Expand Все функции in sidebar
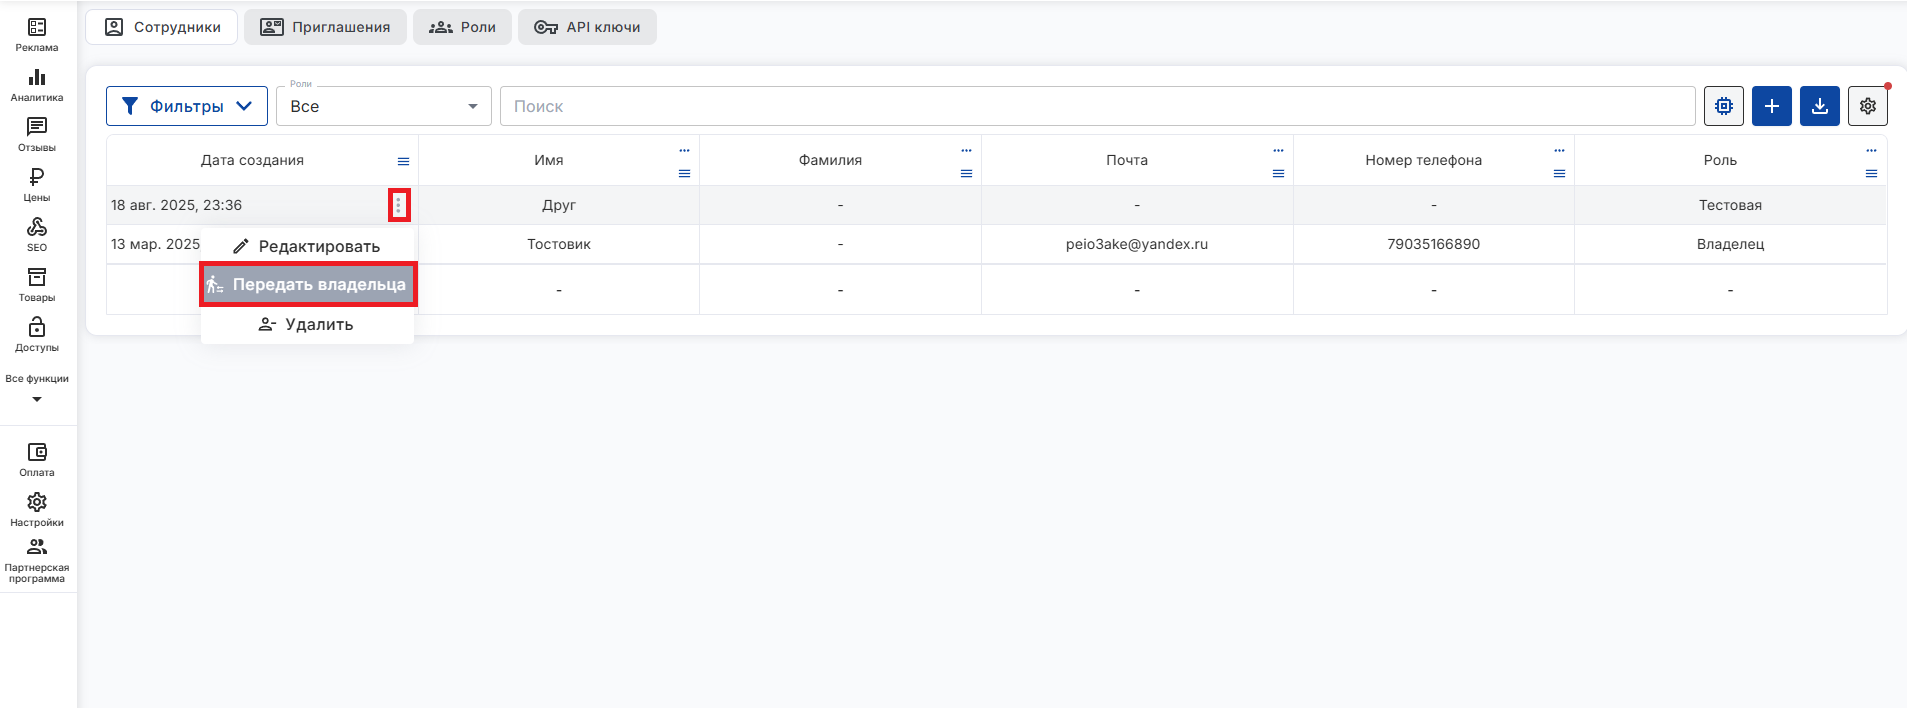1908x708 pixels. 37,388
